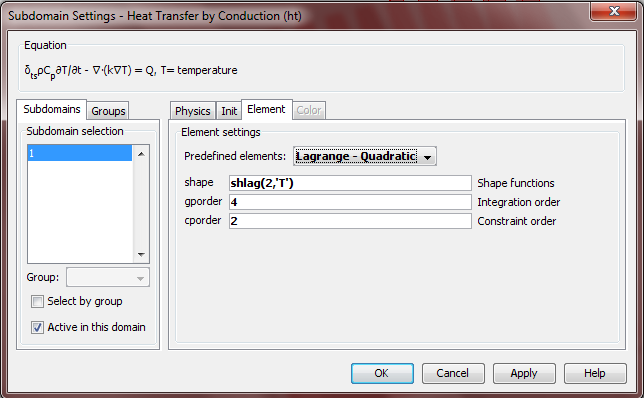
Task: Uncheck Active in this domain
Action: coord(37,328)
